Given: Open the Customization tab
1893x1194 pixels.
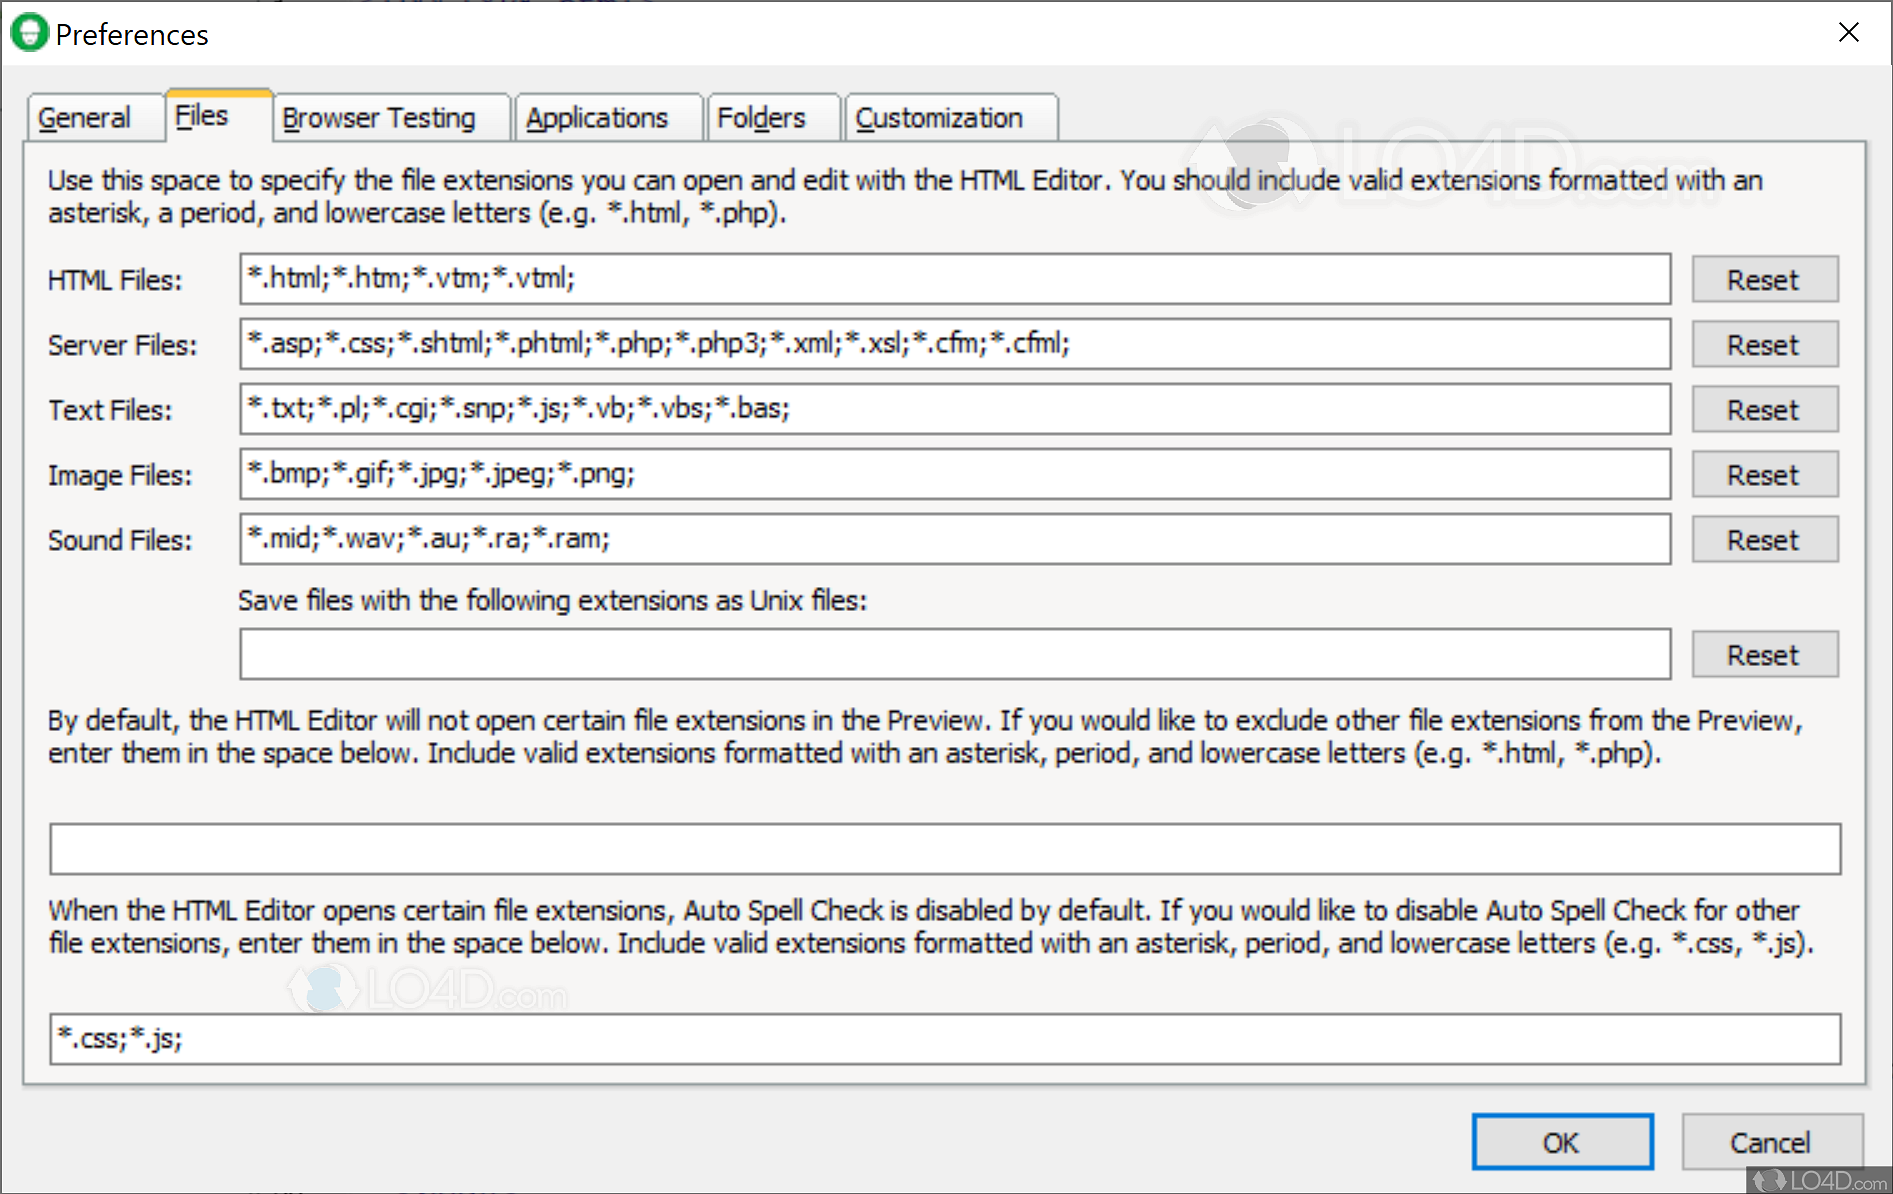Looking at the screenshot, I should (939, 118).
